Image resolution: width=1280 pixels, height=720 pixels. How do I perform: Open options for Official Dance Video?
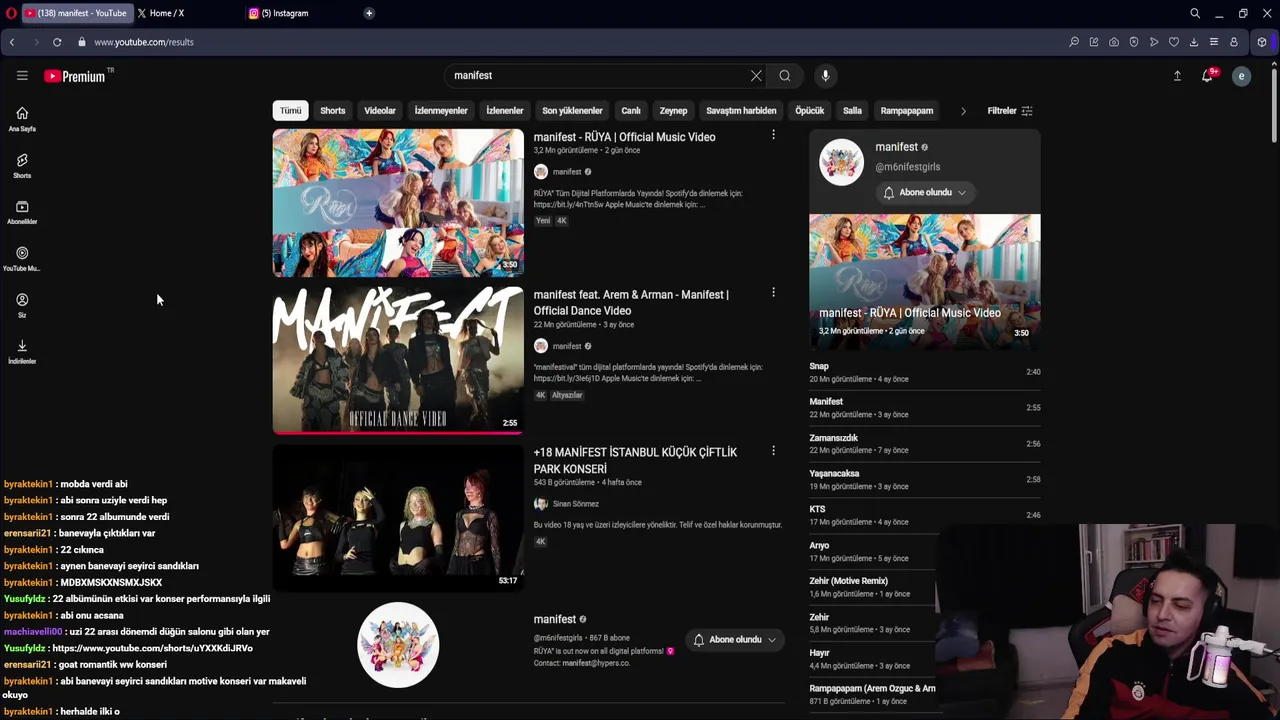pyautogui.click(x=773, y=293)
